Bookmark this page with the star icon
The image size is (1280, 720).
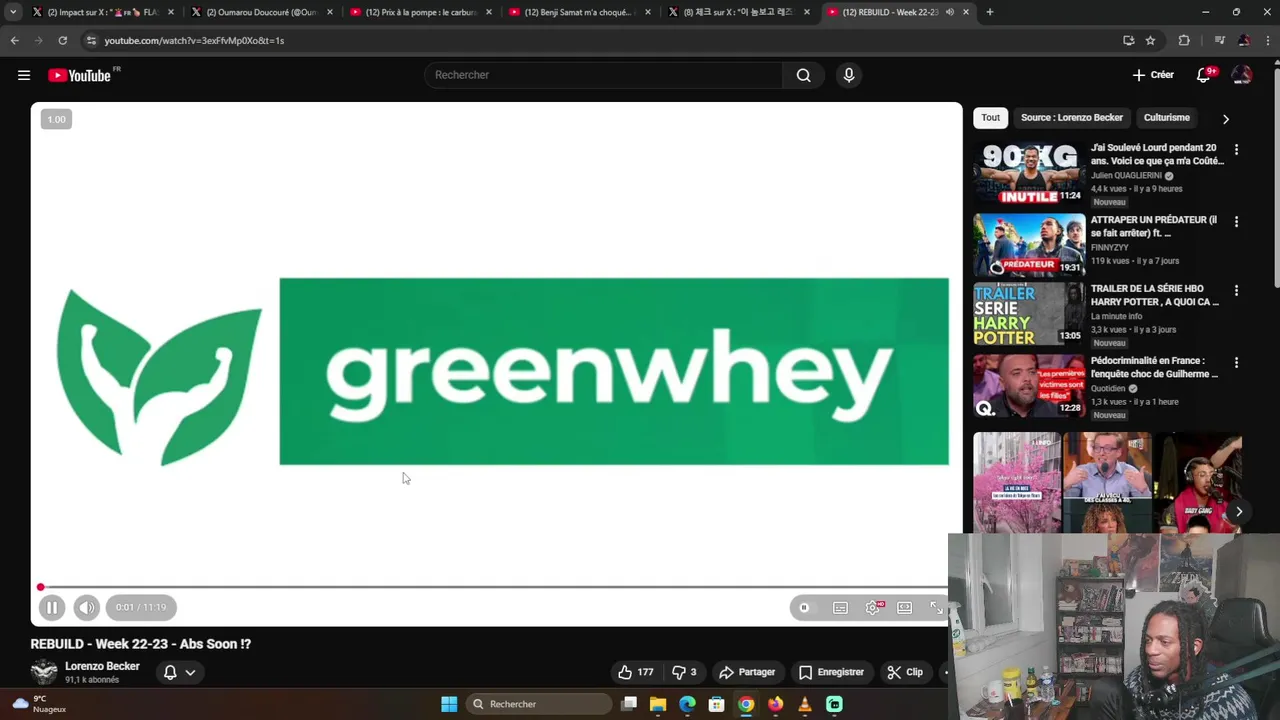coord(1150,40)
